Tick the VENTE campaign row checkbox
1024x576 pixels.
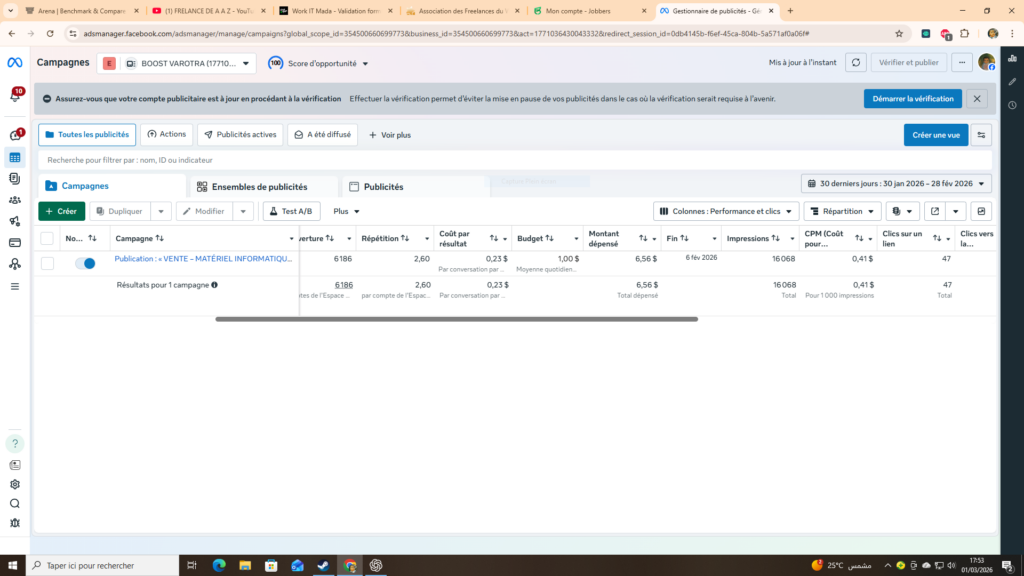(x=47, y=263)
